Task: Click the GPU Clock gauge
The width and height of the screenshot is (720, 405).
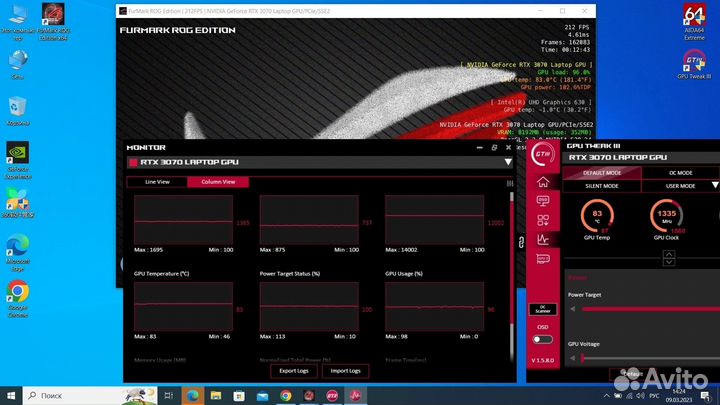Action: coord(666,215)
